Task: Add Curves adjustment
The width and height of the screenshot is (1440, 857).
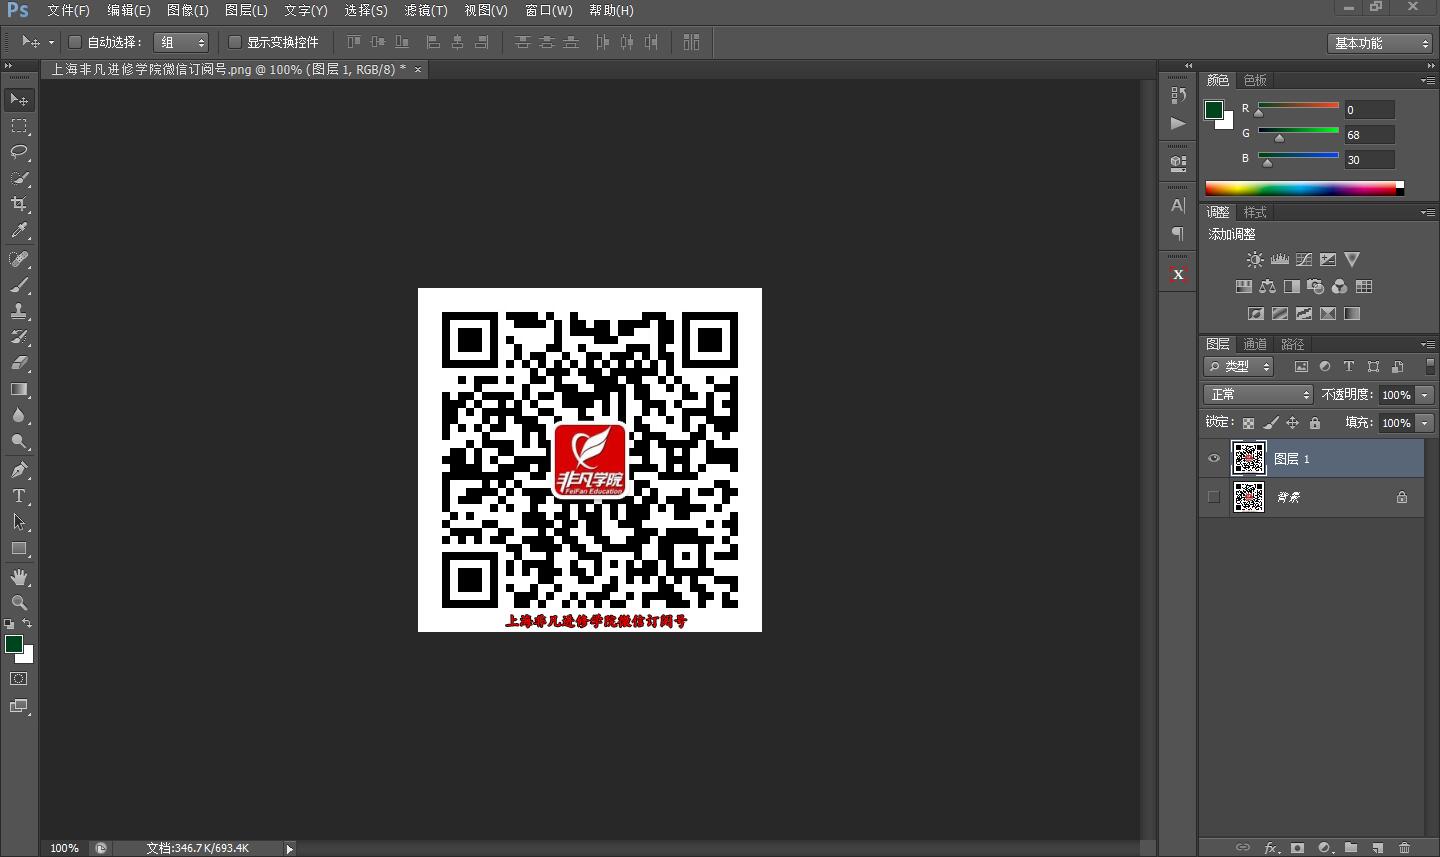Action: point(1304,259)
